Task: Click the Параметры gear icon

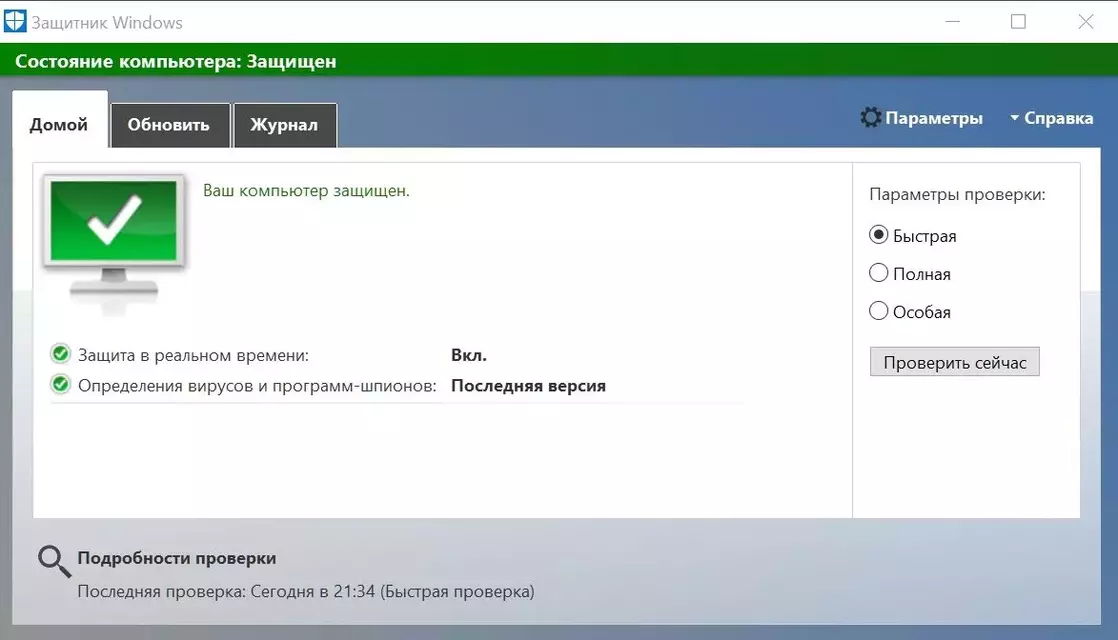Action: 871,118
